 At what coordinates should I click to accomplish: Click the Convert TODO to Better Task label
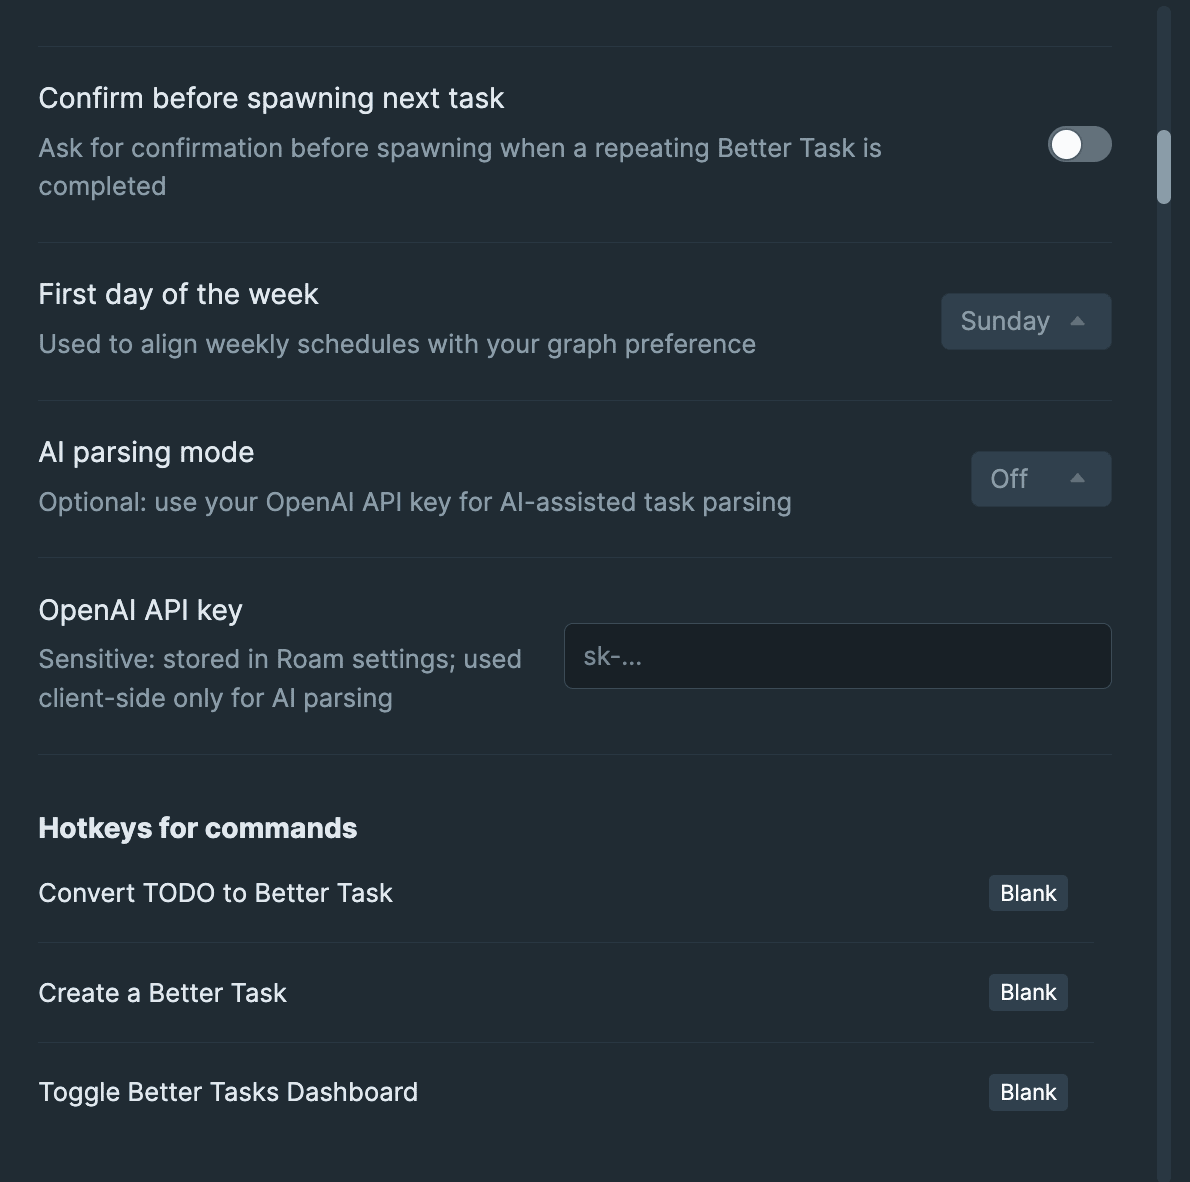tap(215, 893)
